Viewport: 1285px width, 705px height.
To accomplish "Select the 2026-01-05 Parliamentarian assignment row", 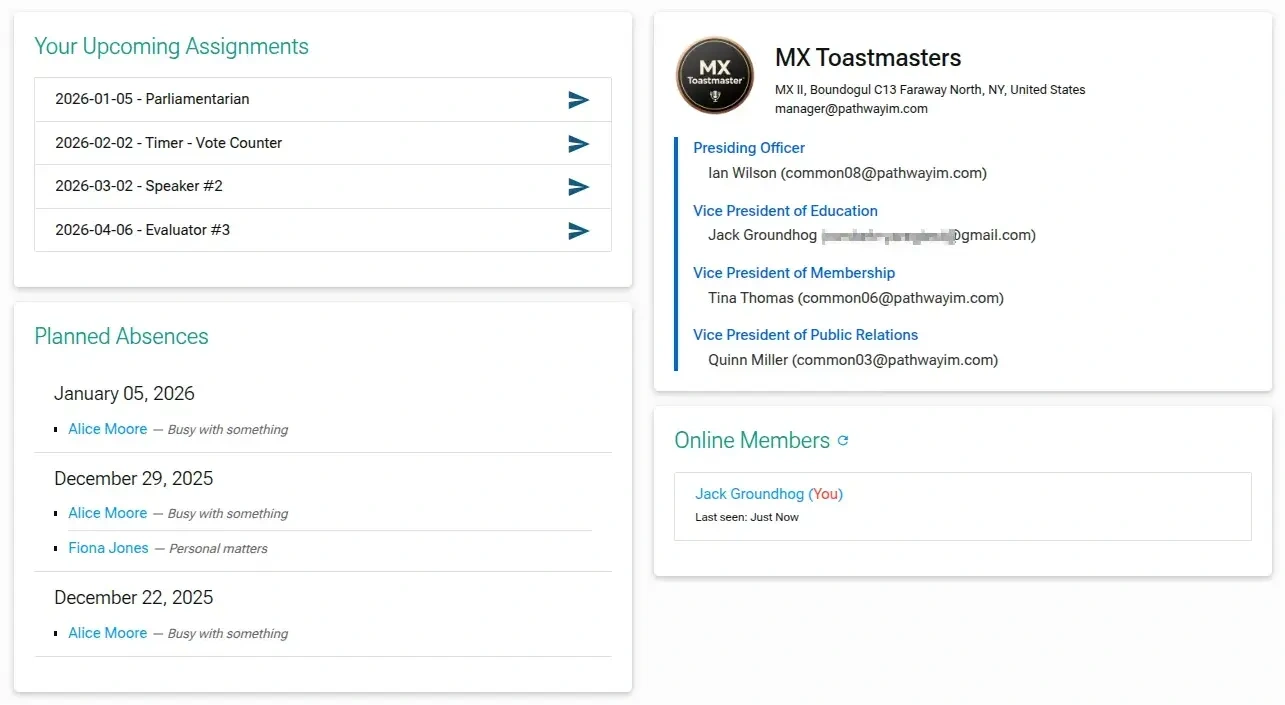I will click(152, 99).
